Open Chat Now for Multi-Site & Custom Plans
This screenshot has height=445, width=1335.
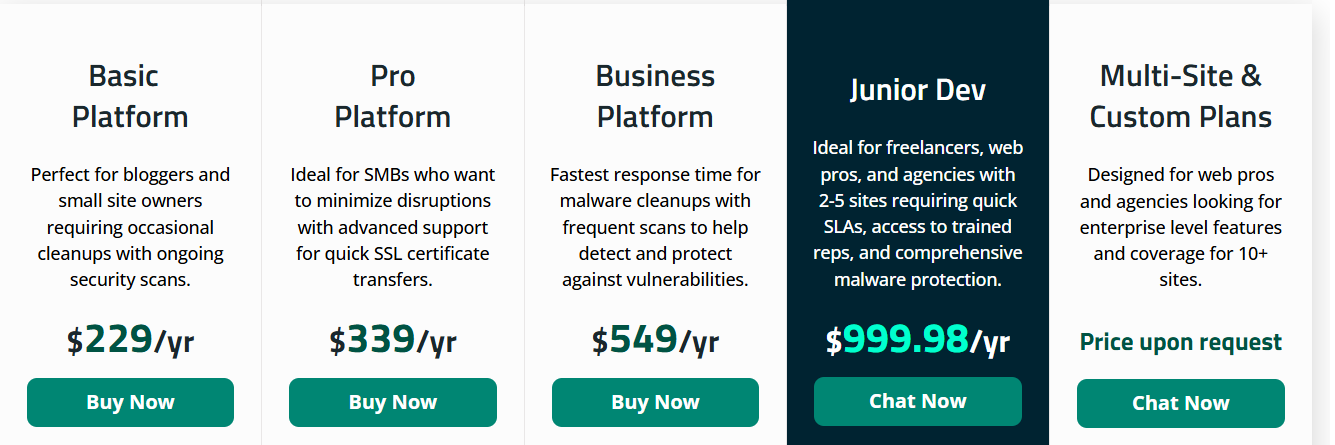pos(1180,403)
